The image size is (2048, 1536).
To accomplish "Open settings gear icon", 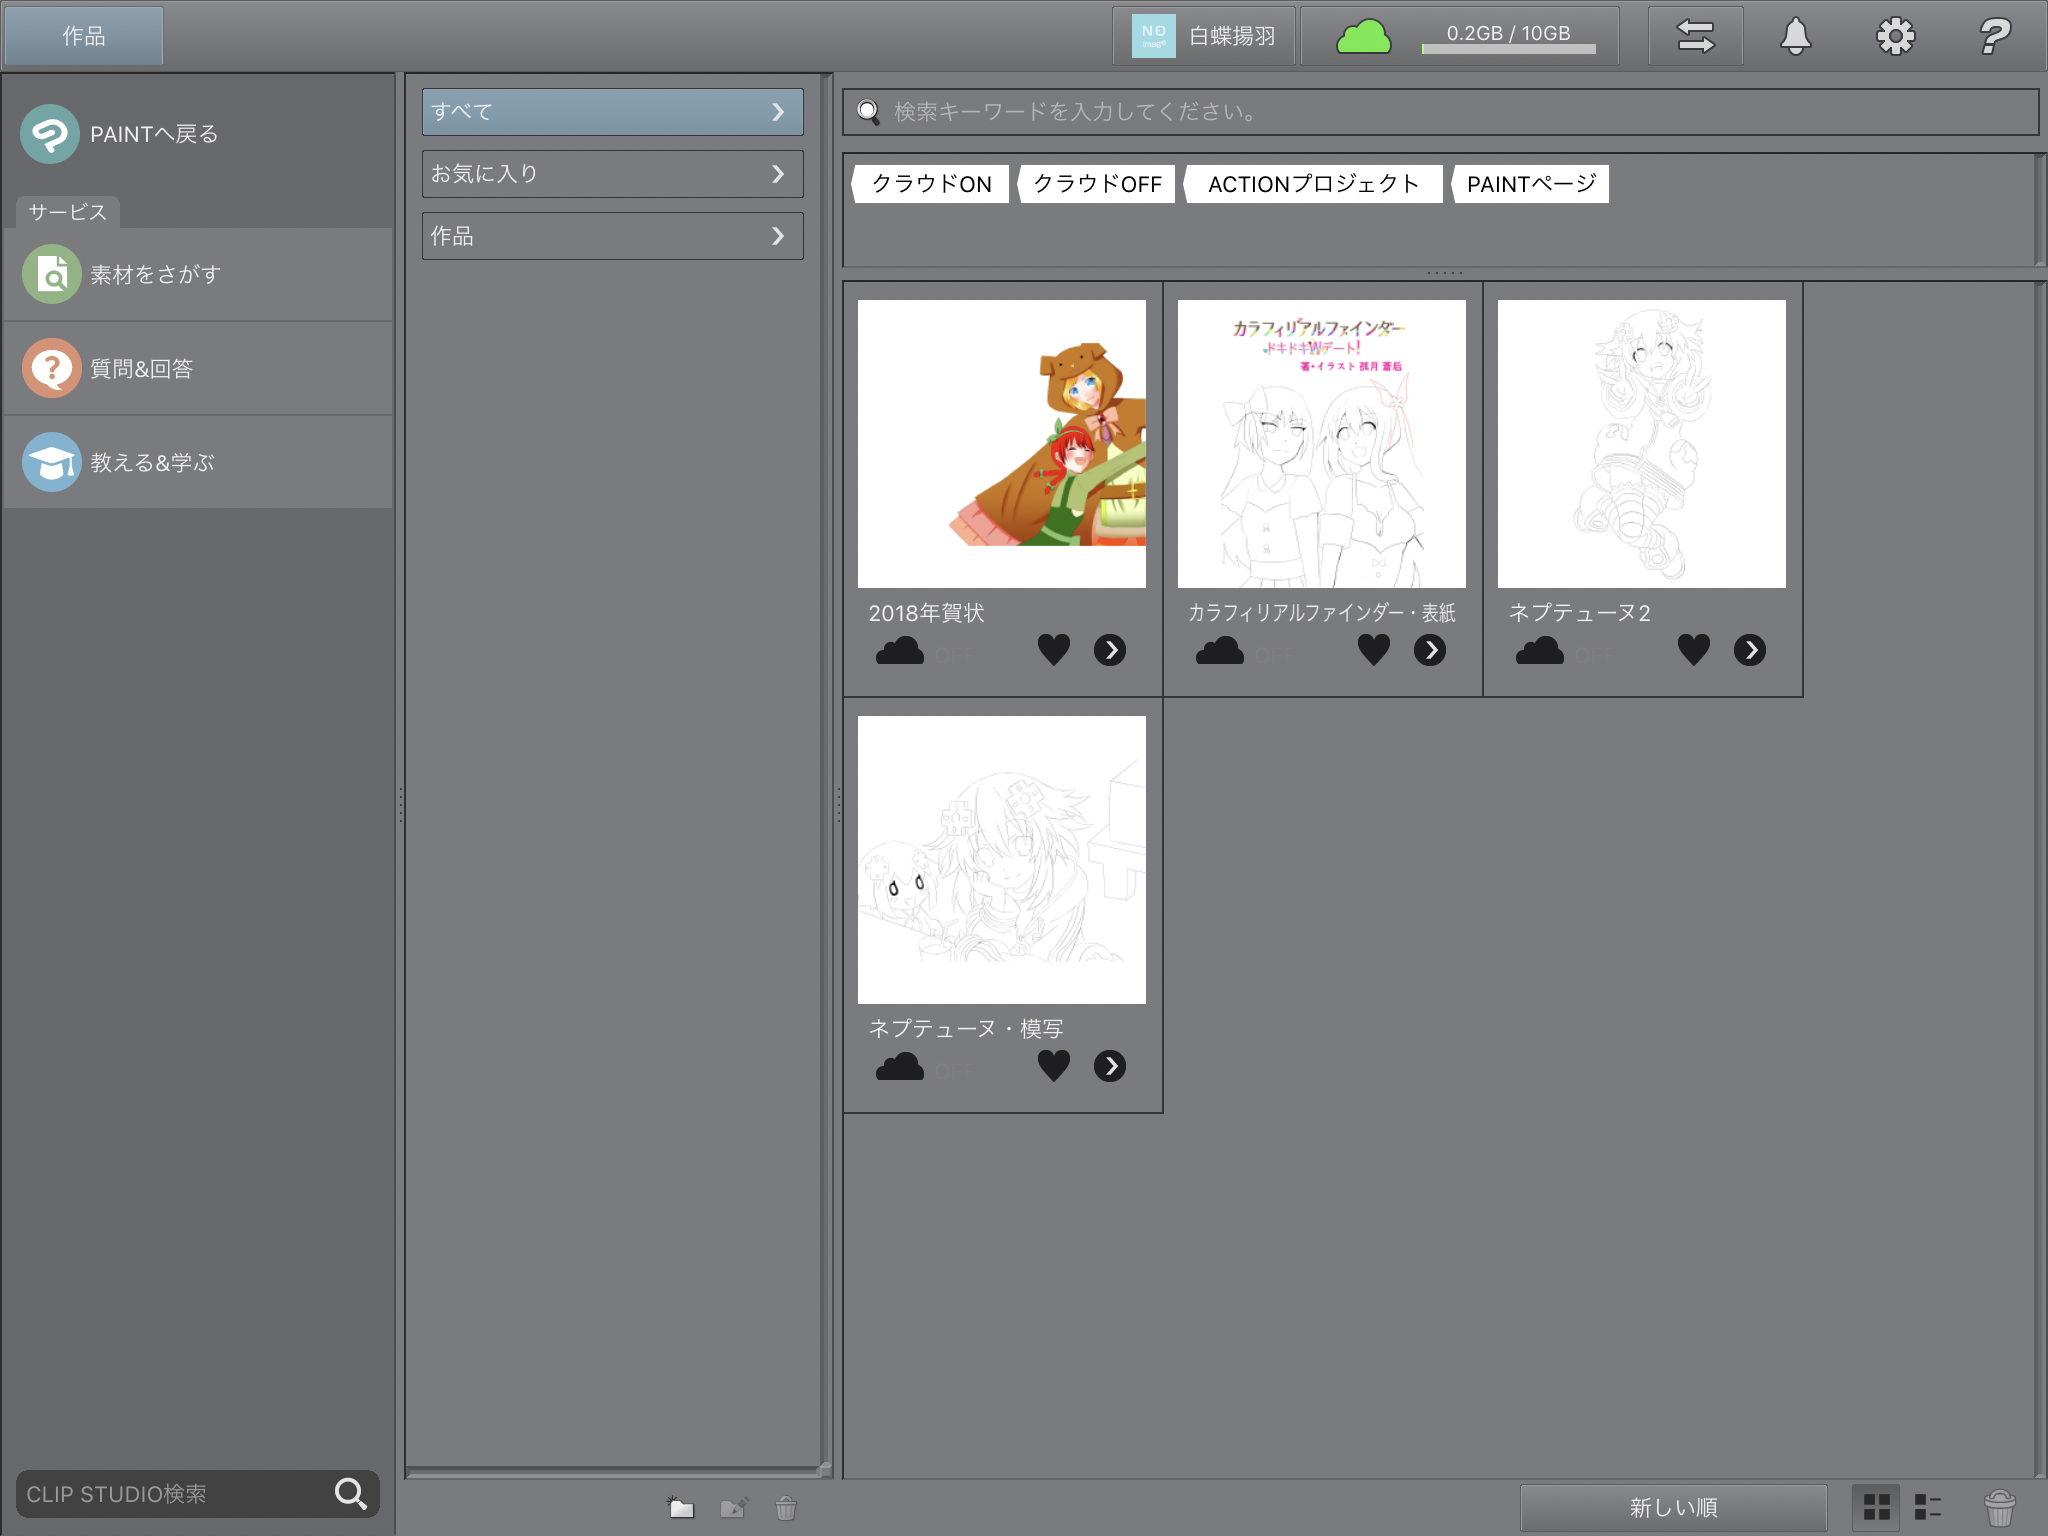I will click(x=1894, y=37).
